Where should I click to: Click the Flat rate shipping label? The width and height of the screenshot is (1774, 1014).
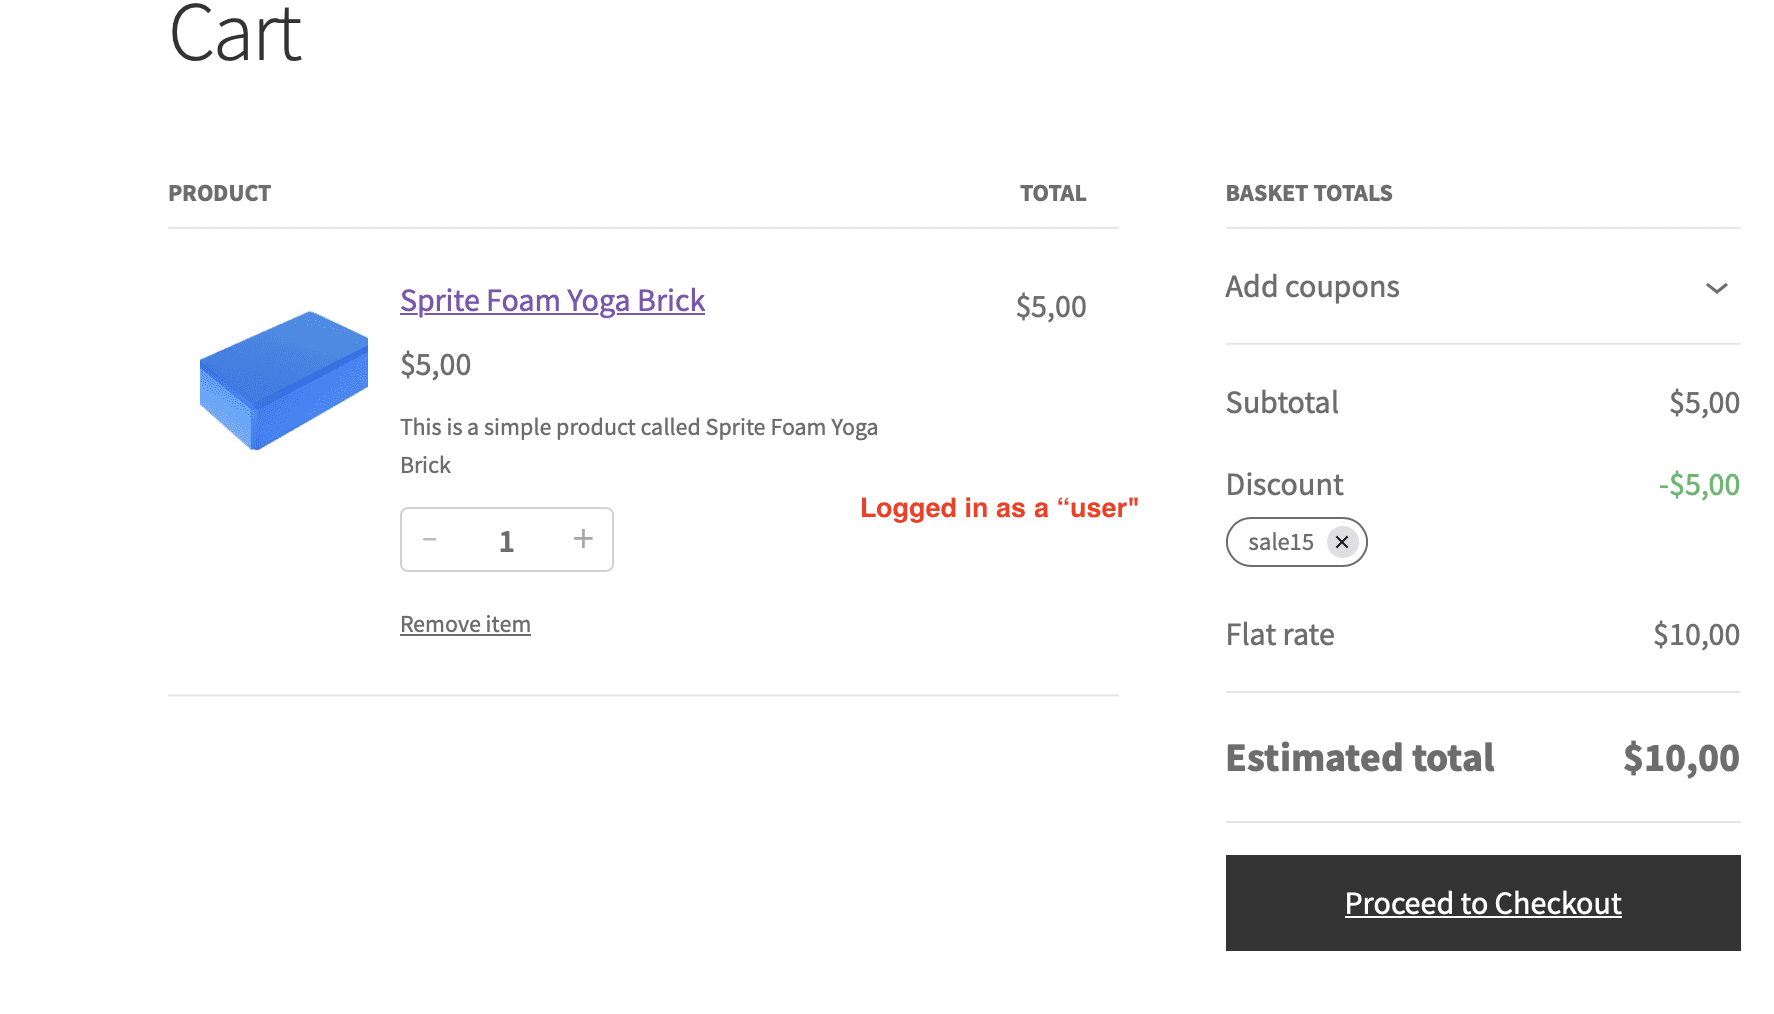tap(1279, 635)
